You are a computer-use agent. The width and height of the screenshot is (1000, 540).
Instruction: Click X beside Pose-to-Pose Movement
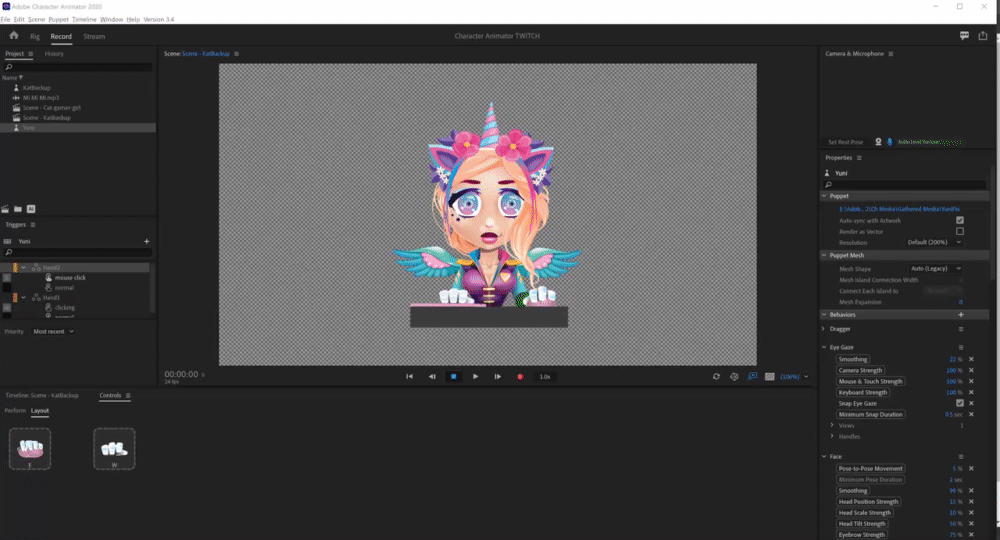click(x=971, y=469)
